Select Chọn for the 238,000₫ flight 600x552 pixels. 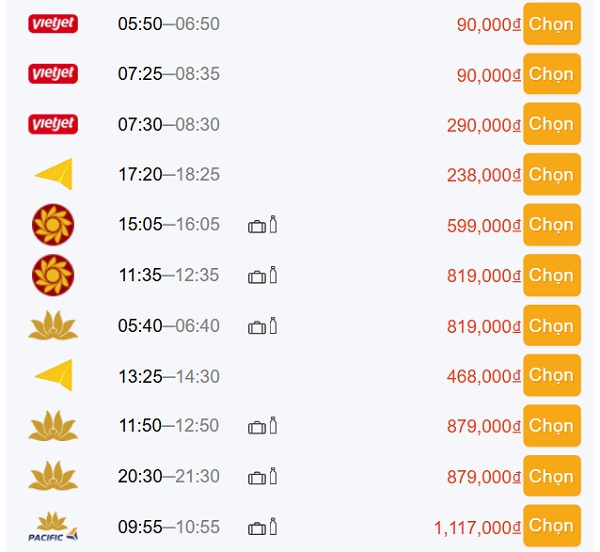551,174
